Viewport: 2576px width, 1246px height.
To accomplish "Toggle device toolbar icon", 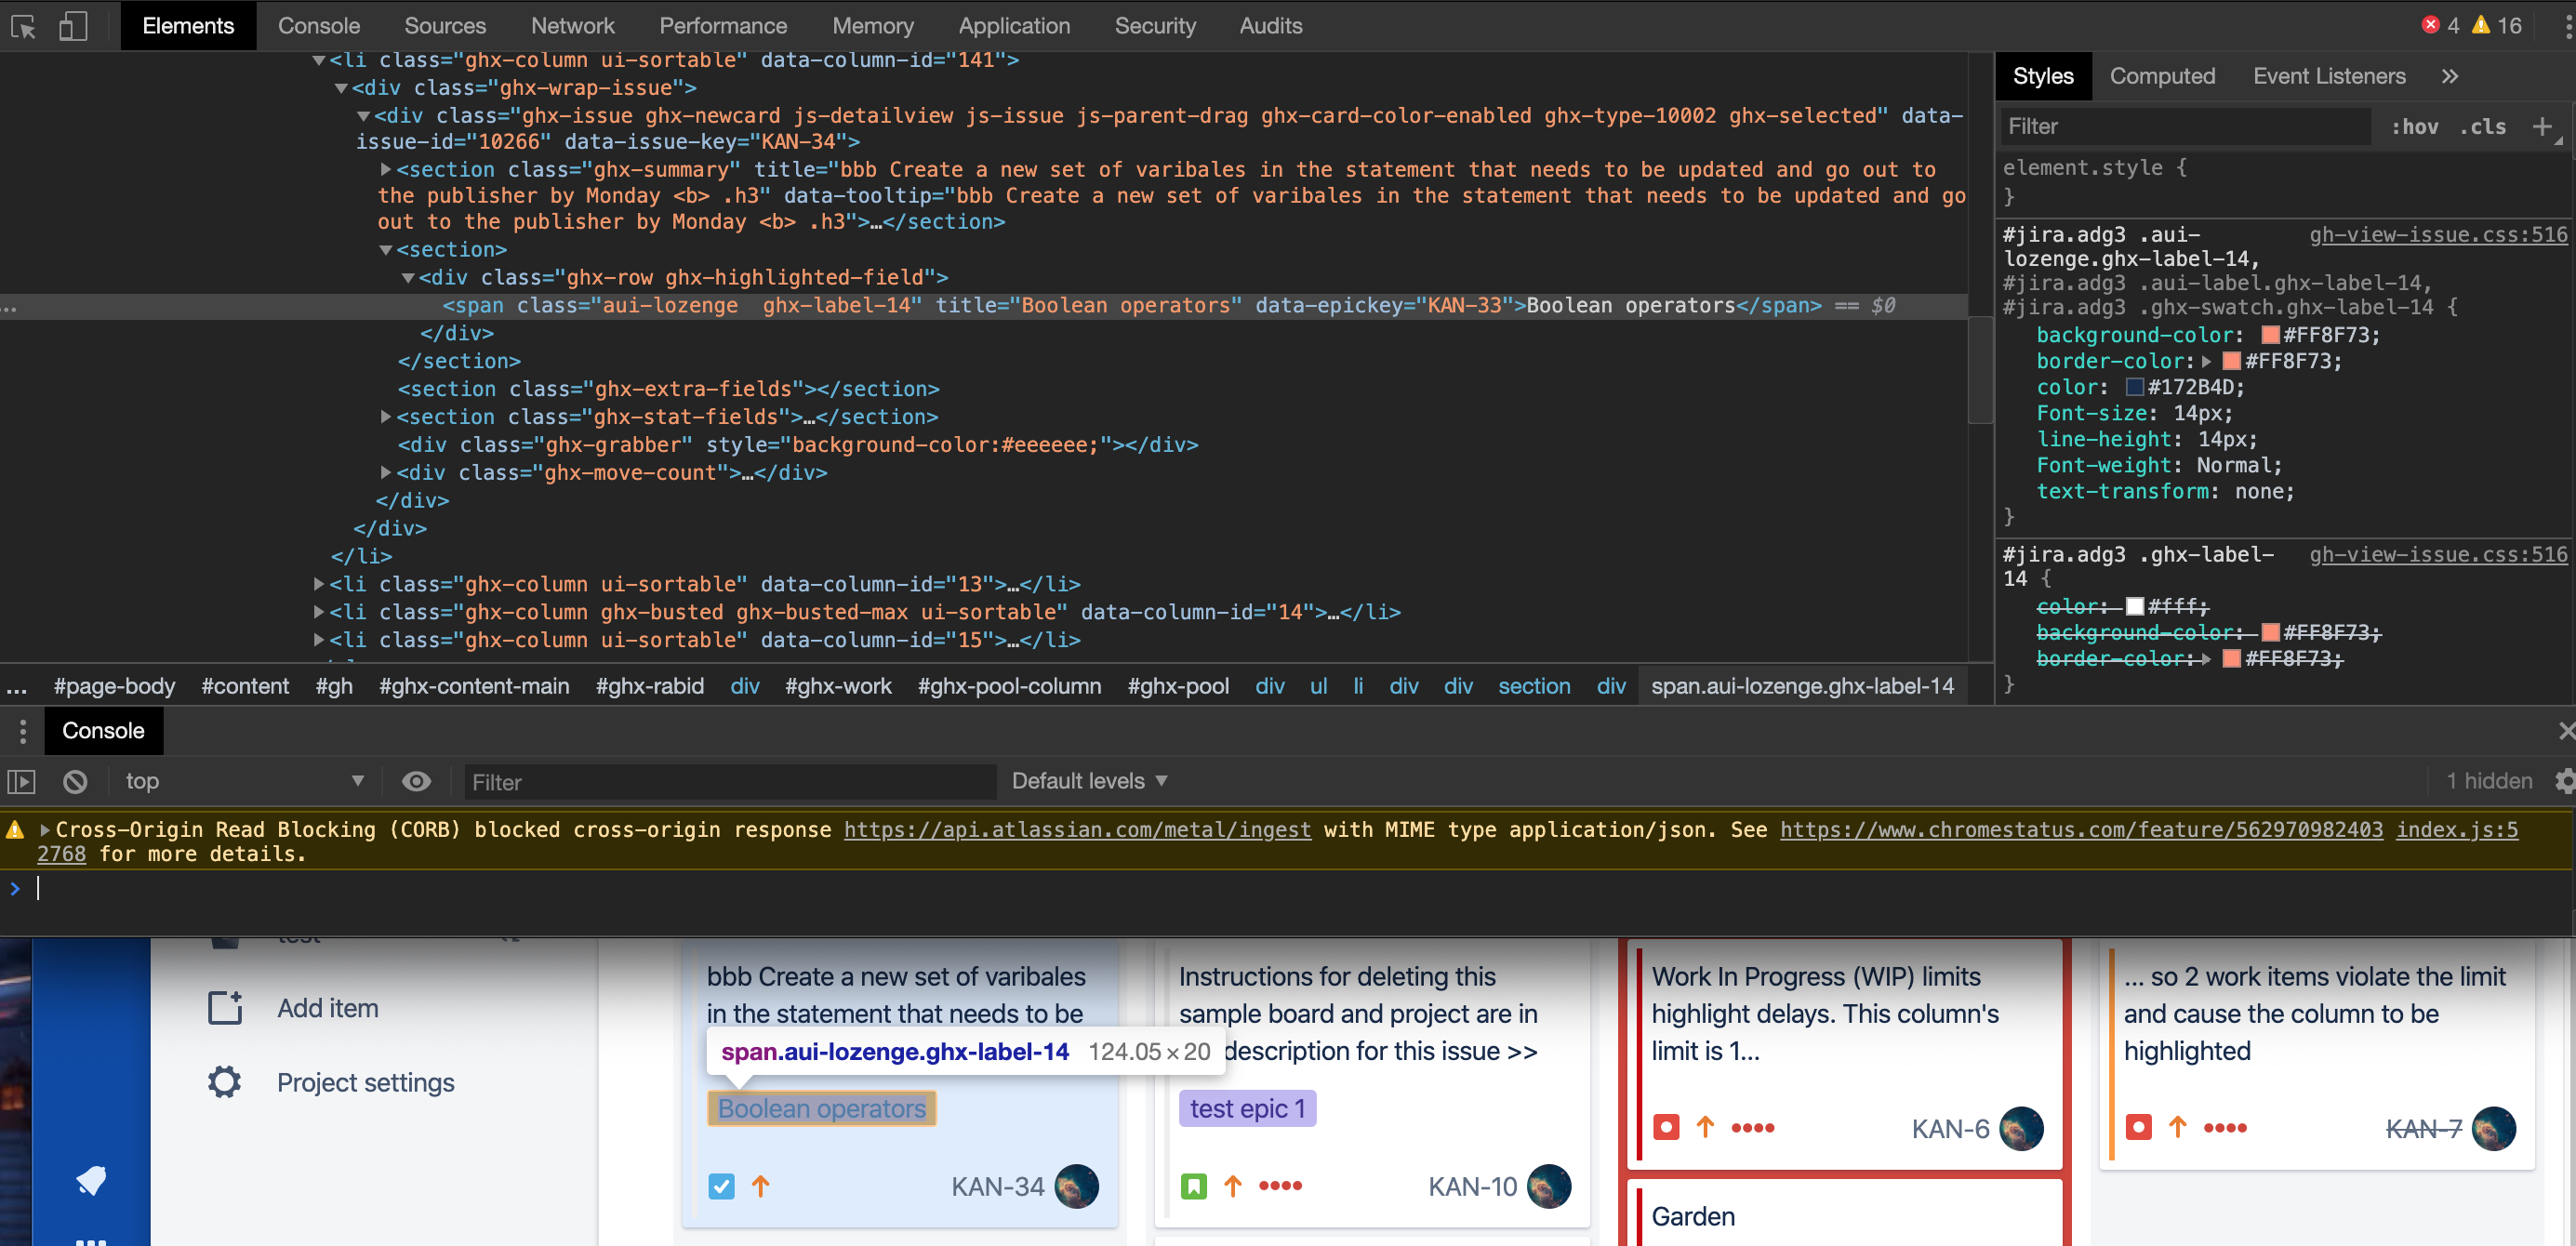I will point(73,26).
